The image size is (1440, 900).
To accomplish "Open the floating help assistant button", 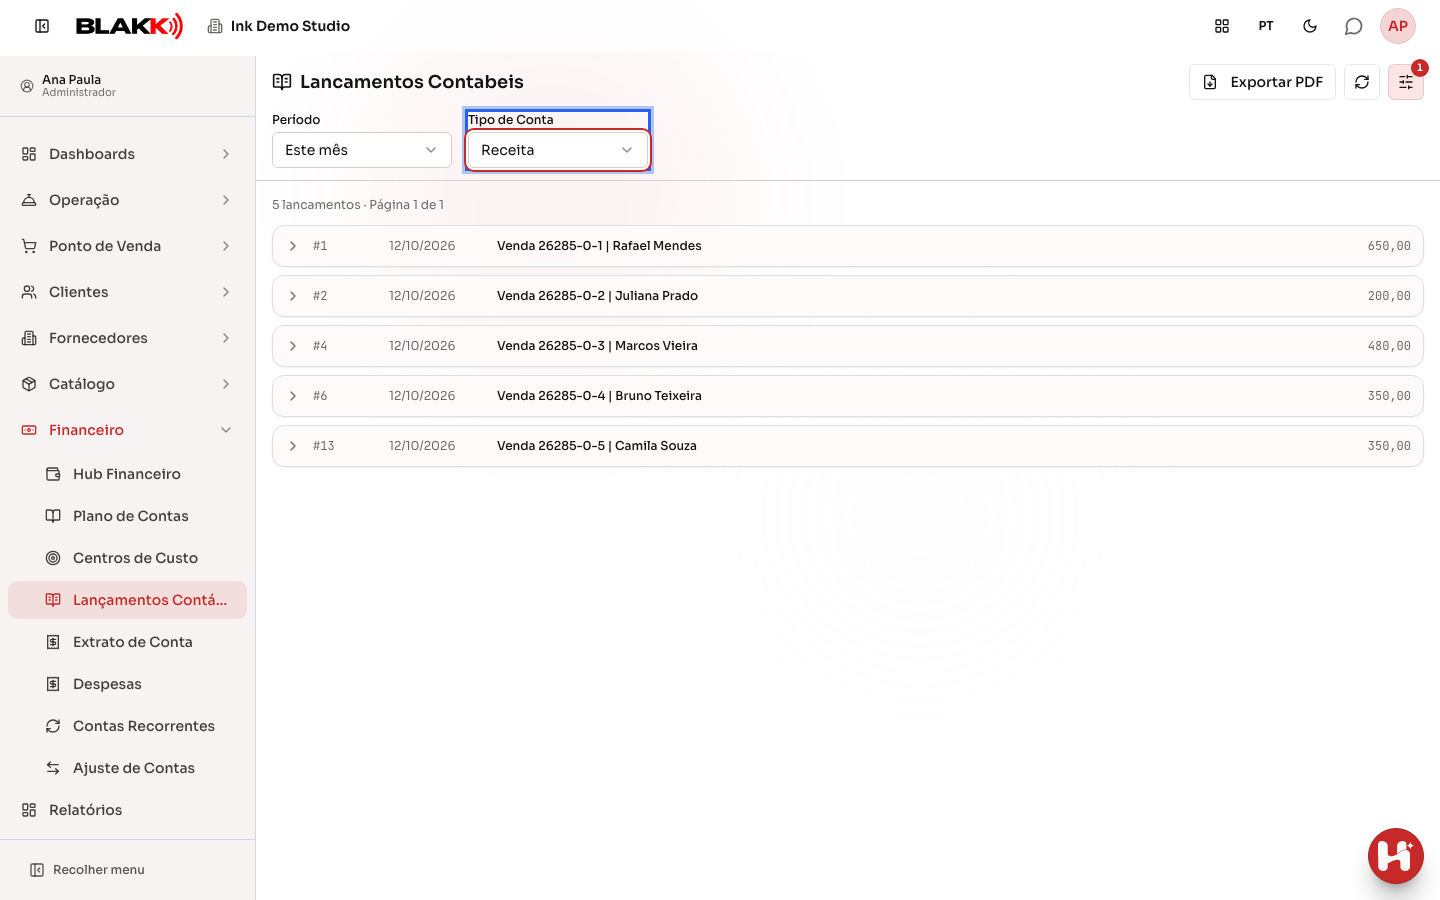I will tap(1396, 856).
